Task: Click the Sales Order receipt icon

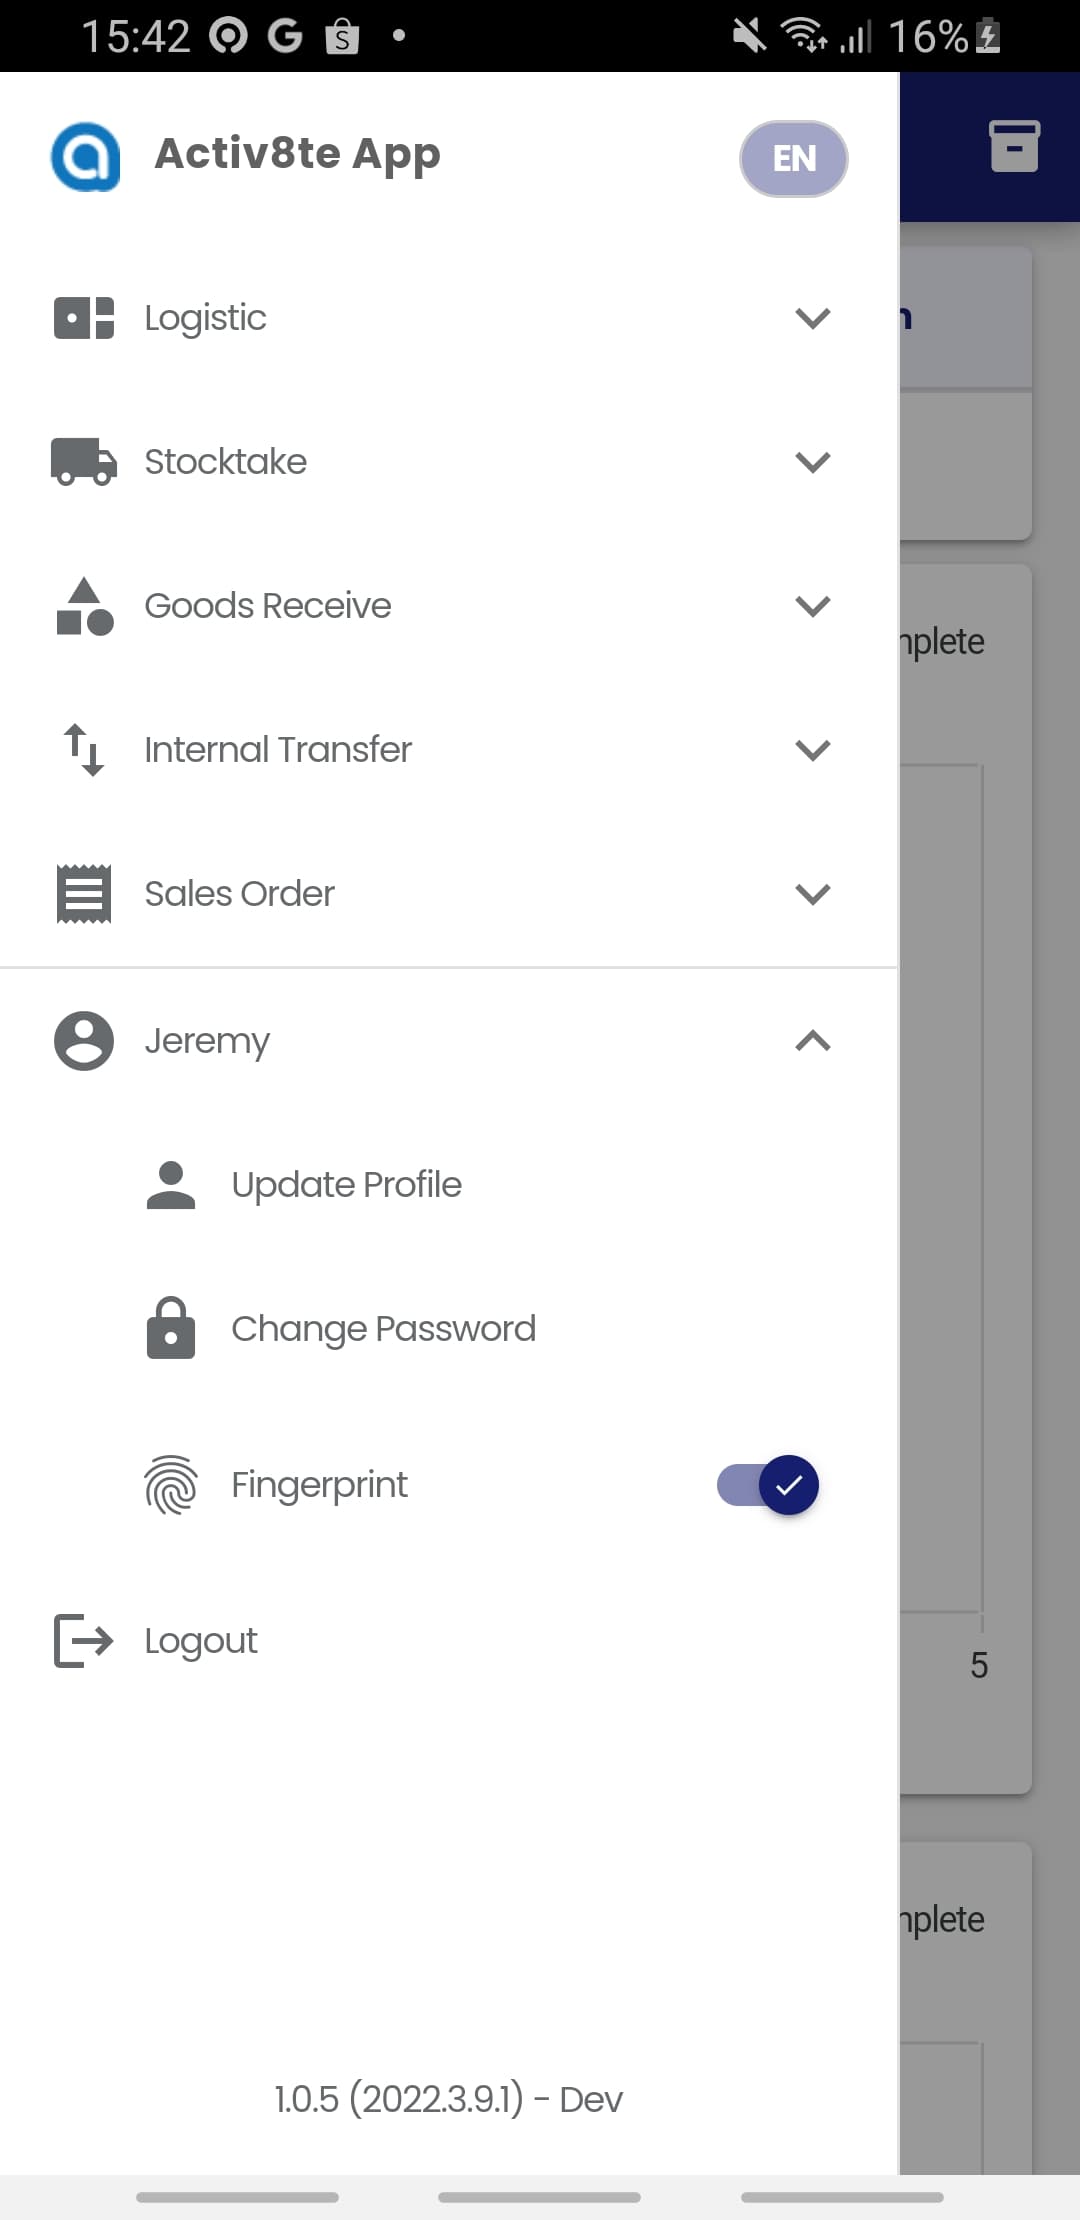Action: click(84, 894)
